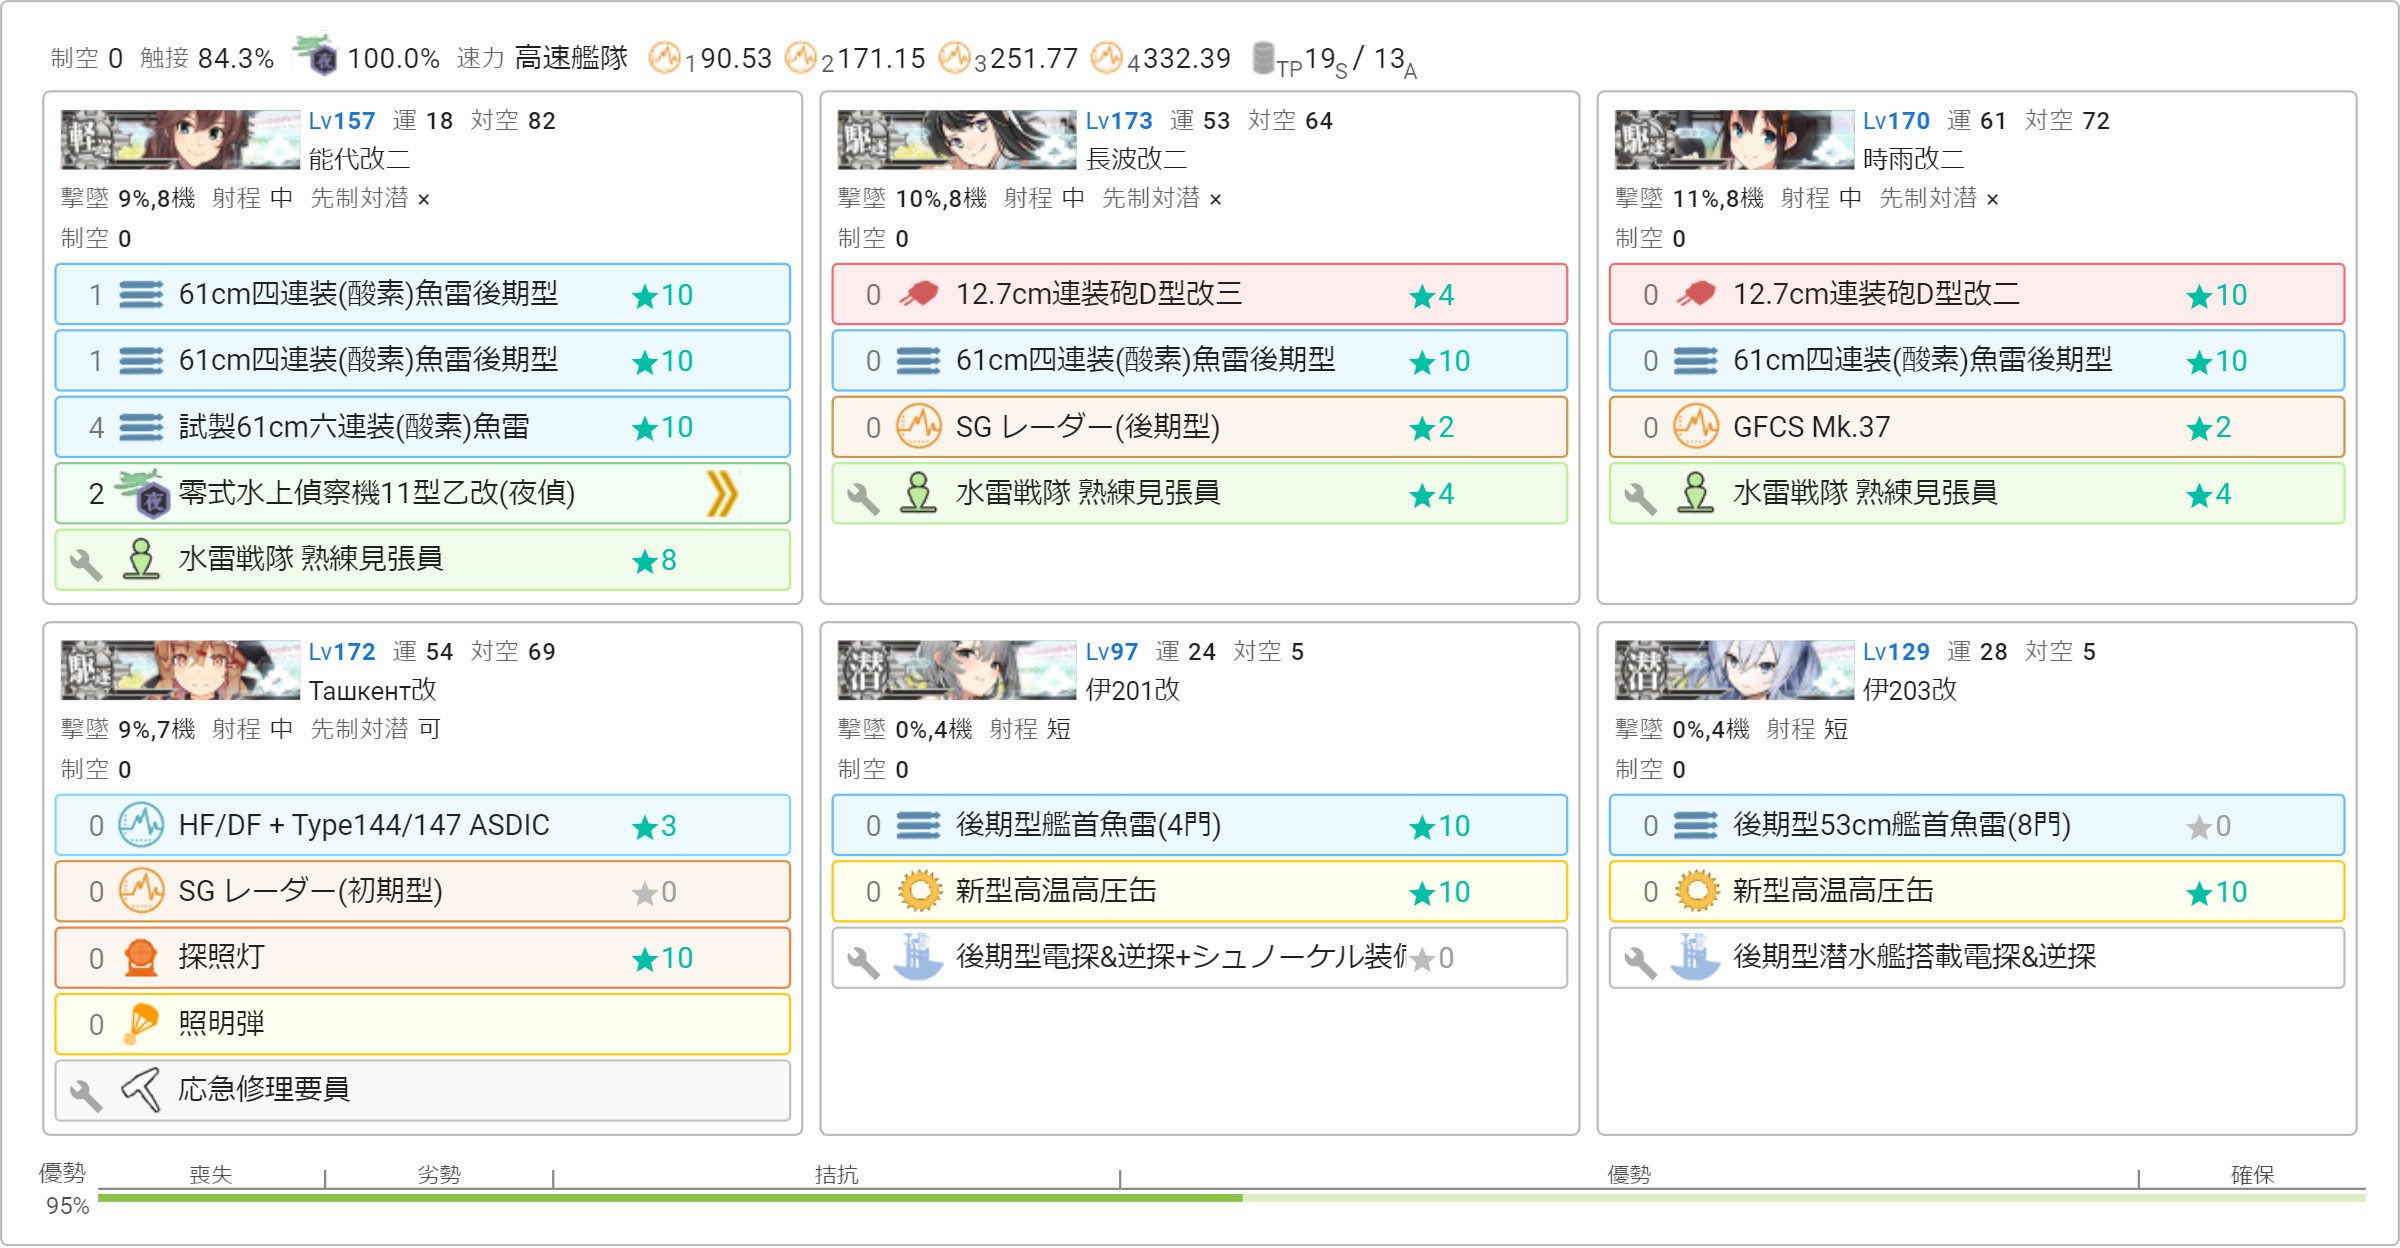Click 高速艦隊 fleet speed text
The height and width of the screenshot is (1248, 2400).
pos(571,58)
